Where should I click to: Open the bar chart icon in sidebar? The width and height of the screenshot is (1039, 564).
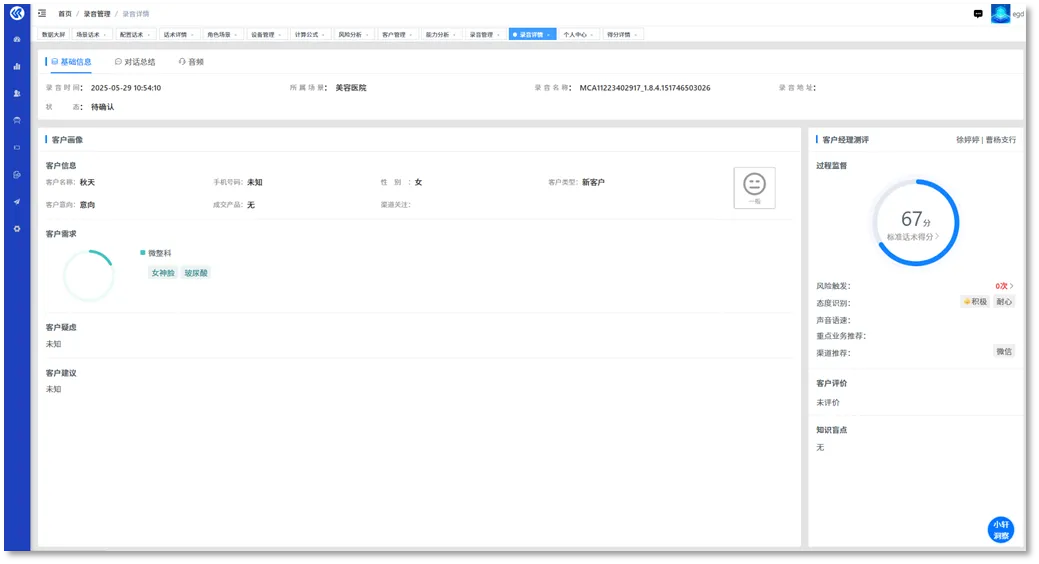pyautogui.click(x=16, y=66)
